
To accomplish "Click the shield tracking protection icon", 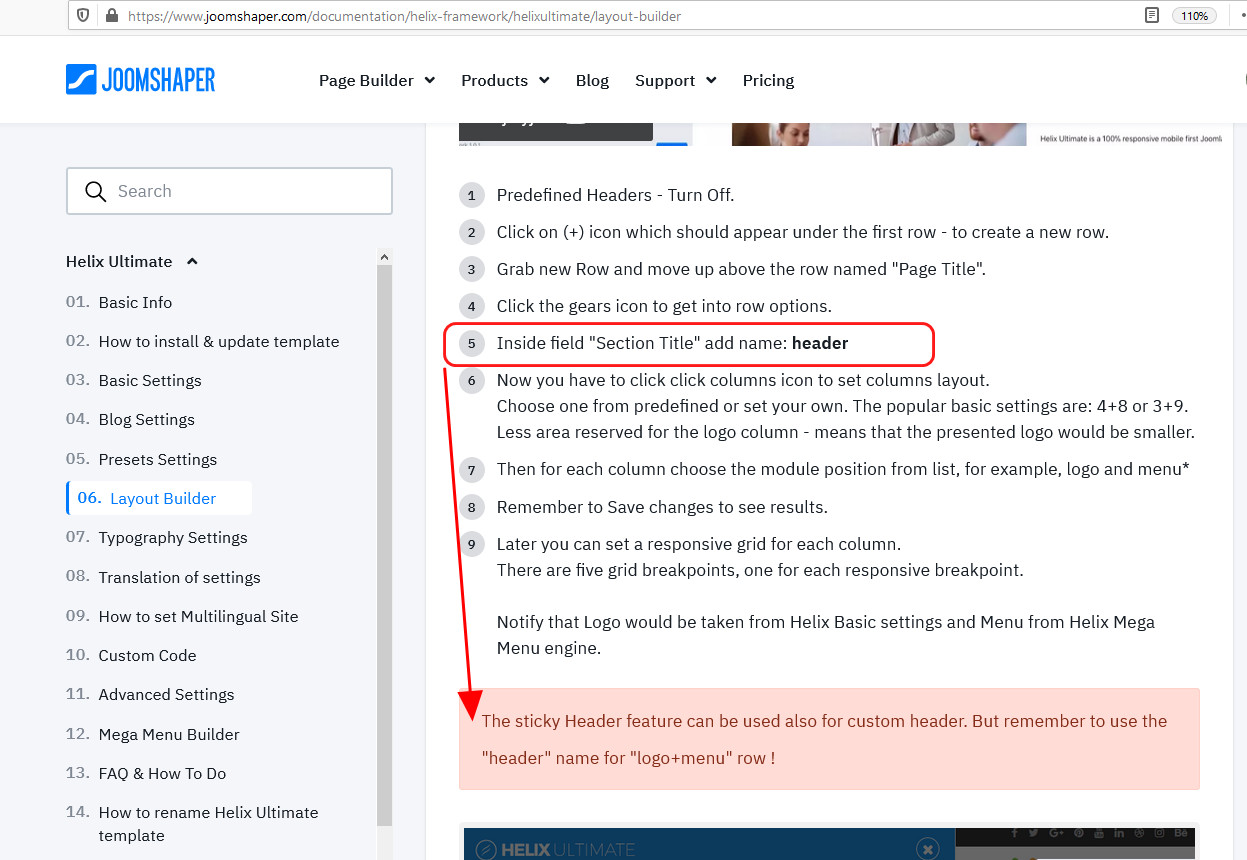I will tap(84, 16).
